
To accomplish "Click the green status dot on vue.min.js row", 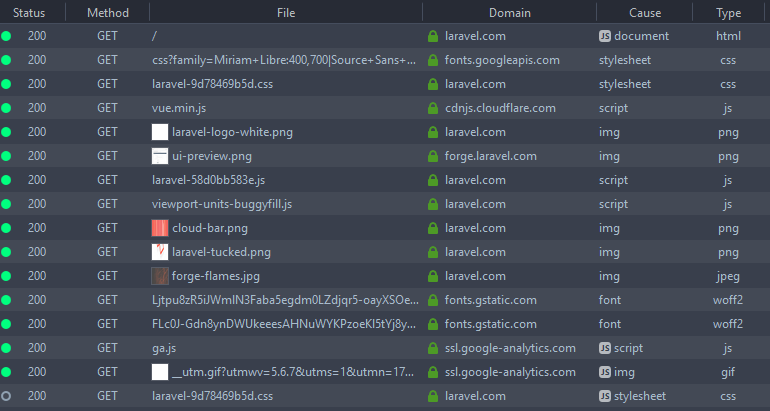I will 6,108.
